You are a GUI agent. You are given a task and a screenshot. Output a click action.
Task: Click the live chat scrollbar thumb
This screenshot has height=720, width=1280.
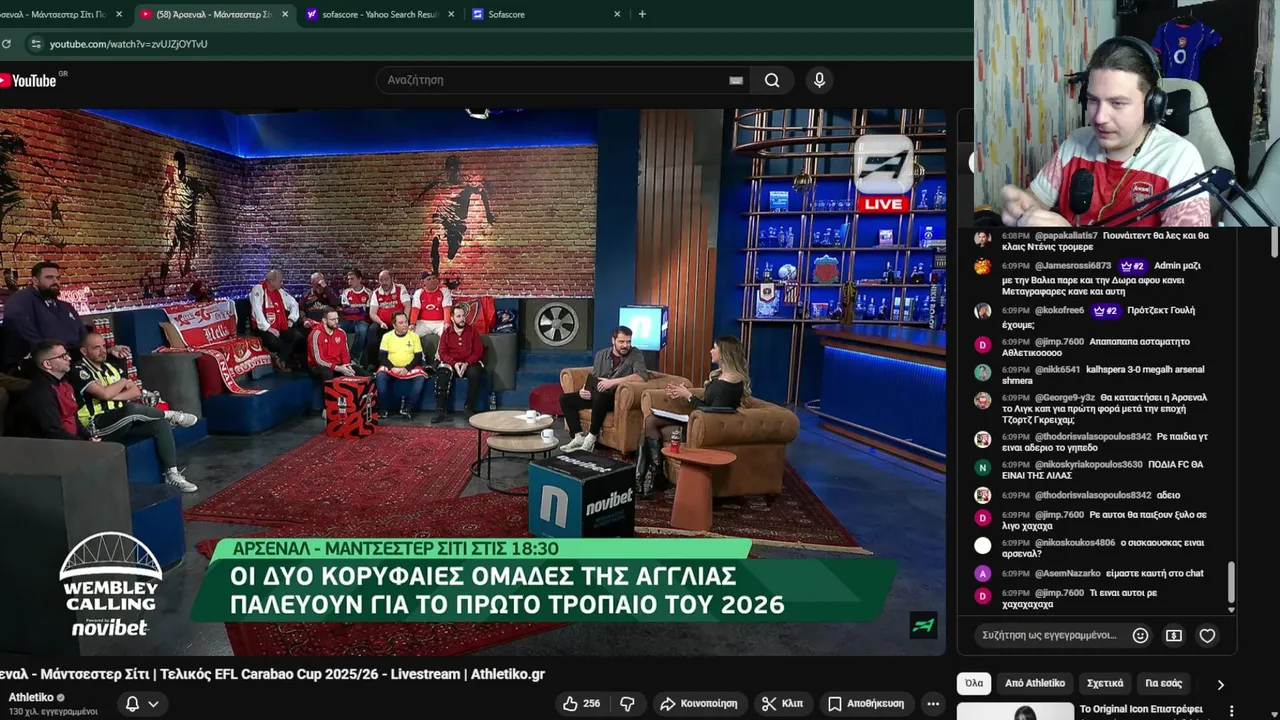(x=1231, y=582)
